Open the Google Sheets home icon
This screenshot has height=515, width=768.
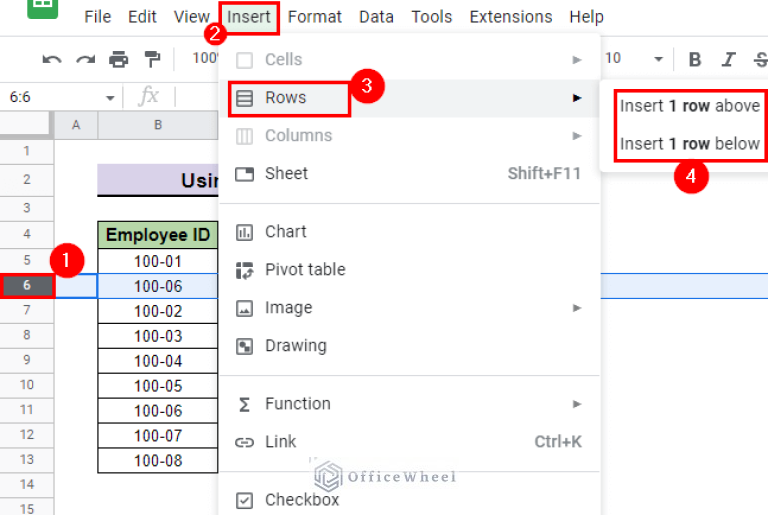point(42,8)
